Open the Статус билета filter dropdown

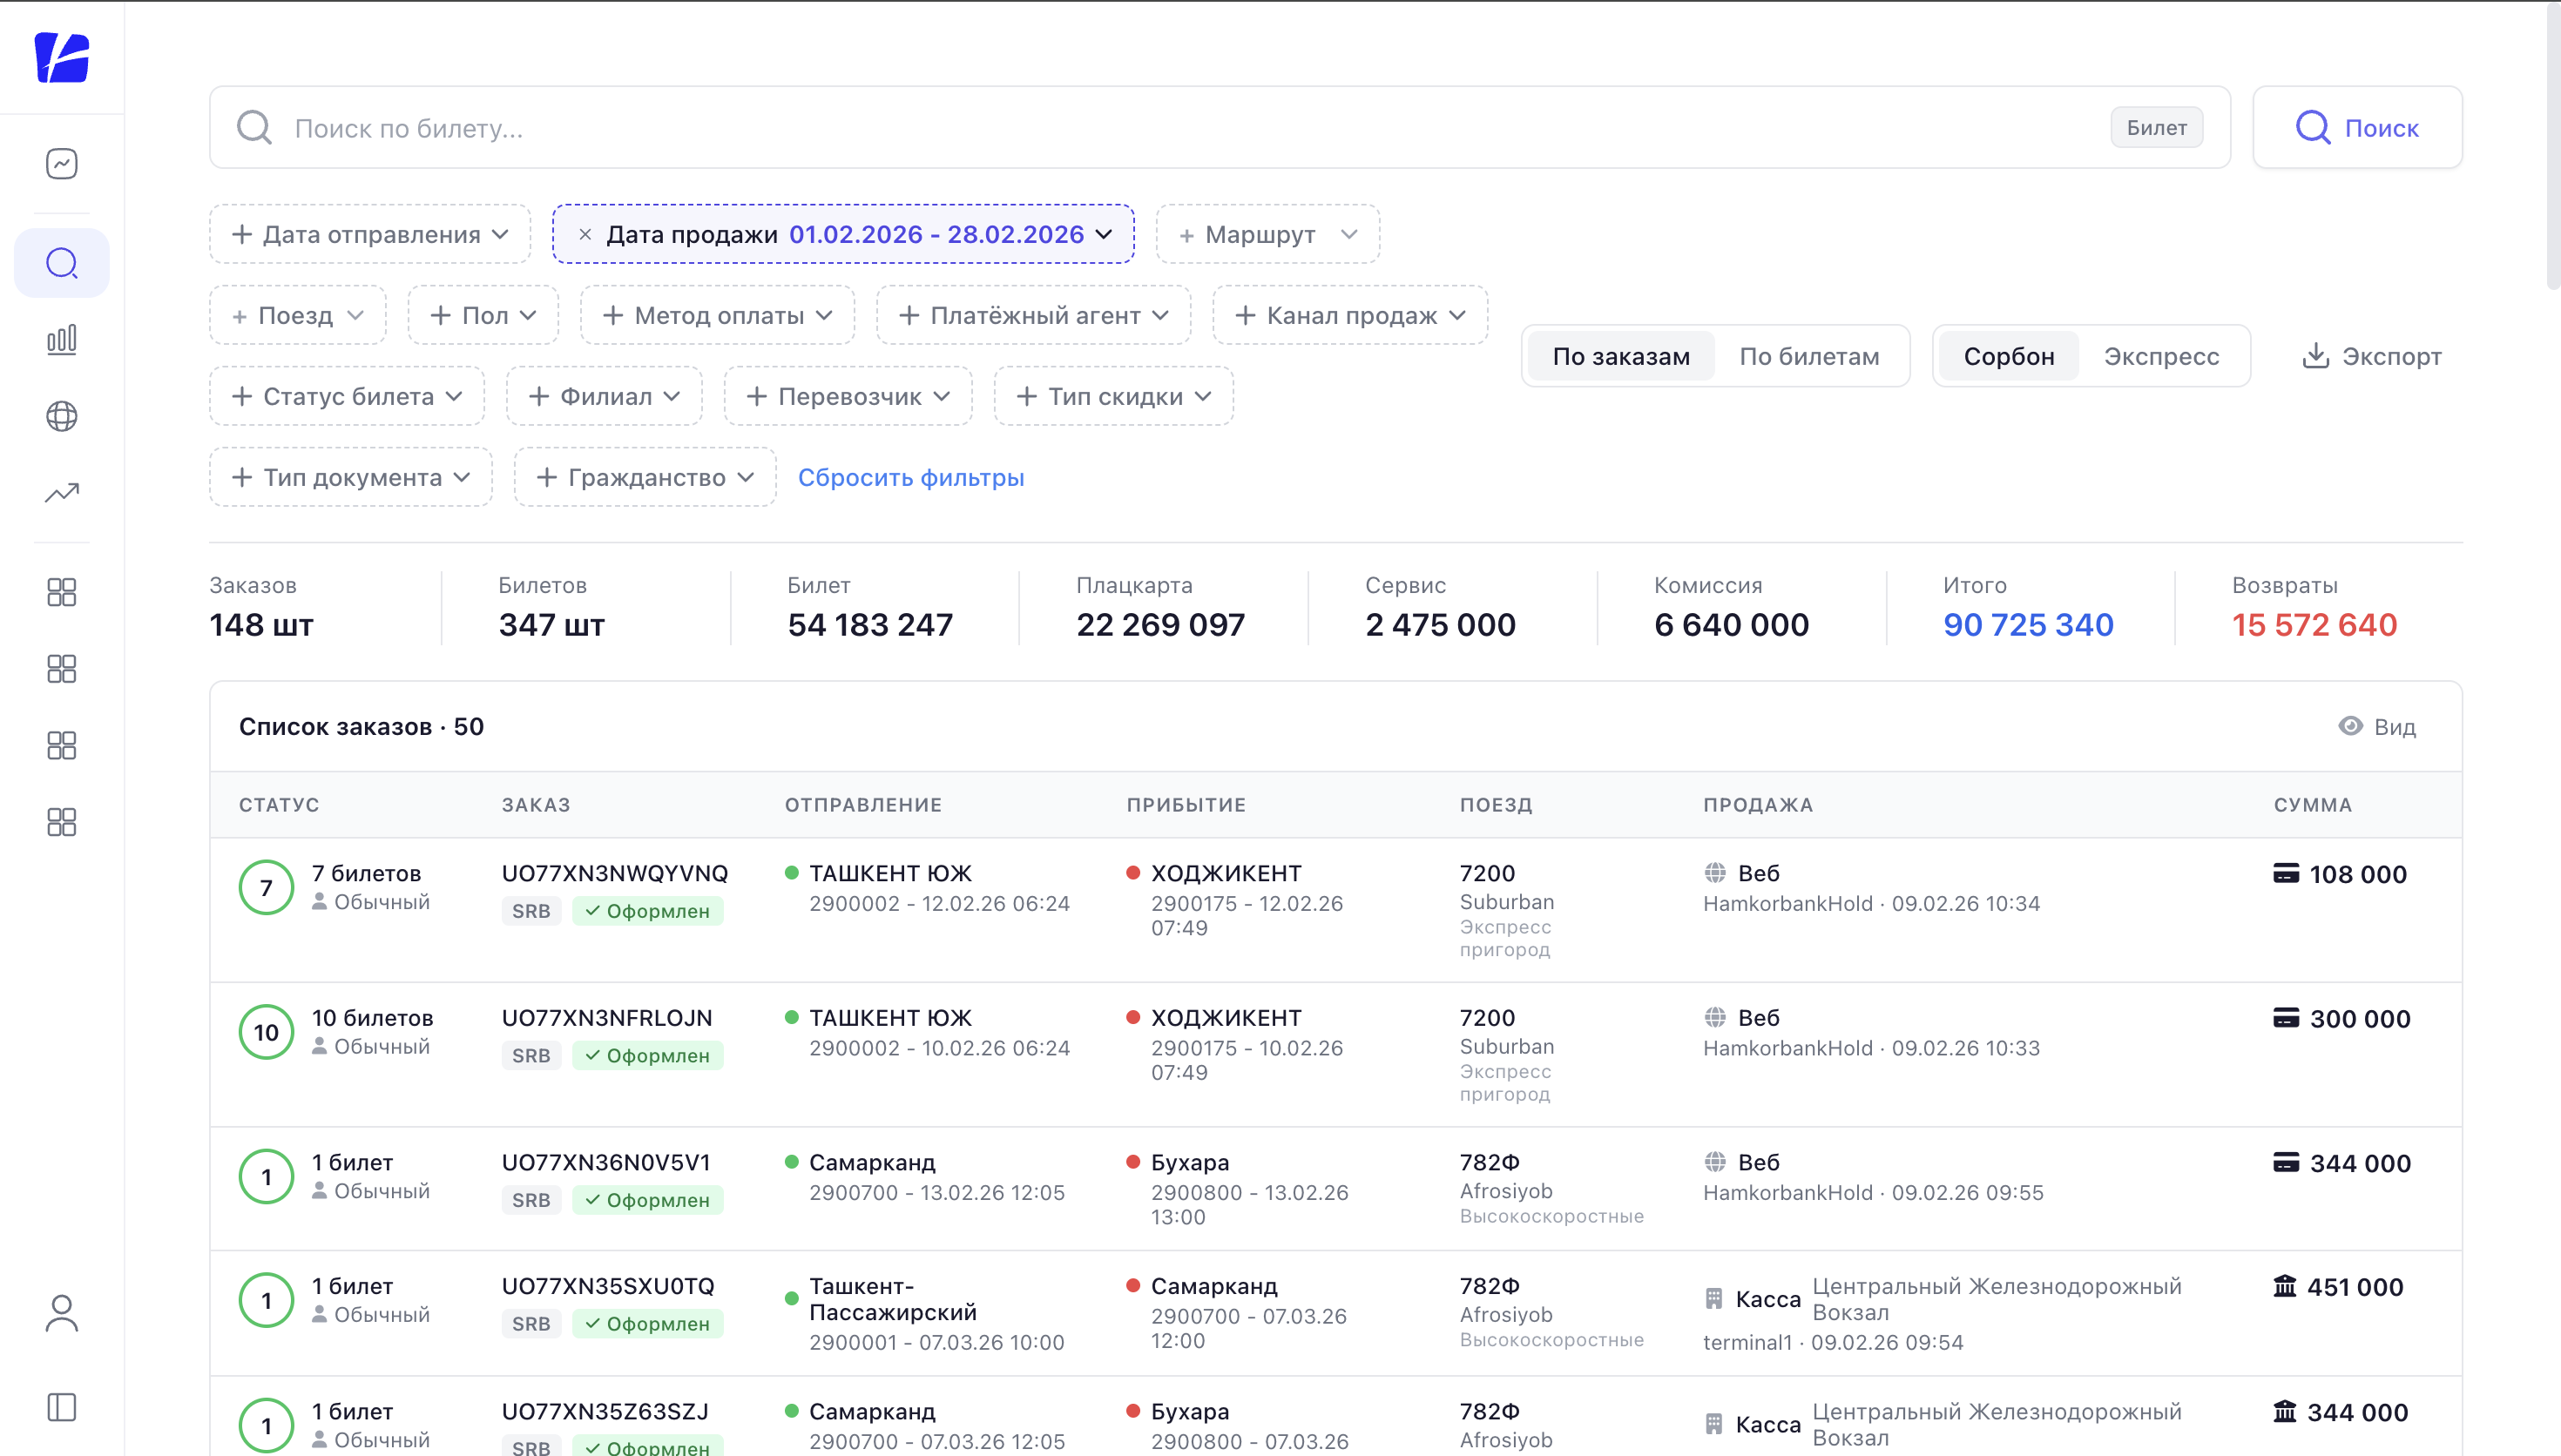click(x=347, y=396)
